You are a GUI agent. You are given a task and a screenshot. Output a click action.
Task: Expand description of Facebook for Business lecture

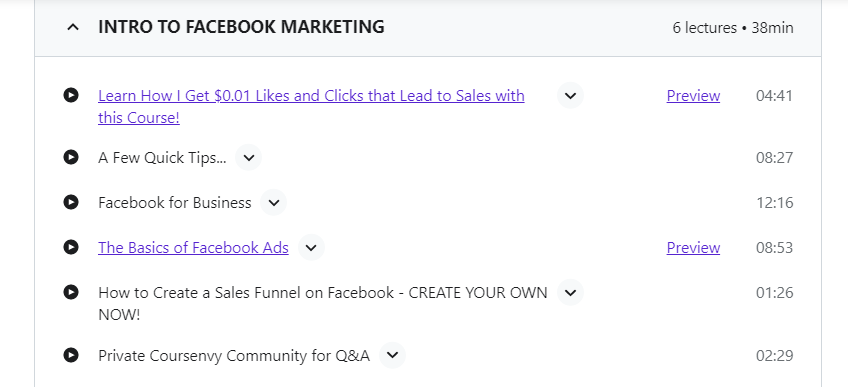pyautogui.click(x=274, y=203)
